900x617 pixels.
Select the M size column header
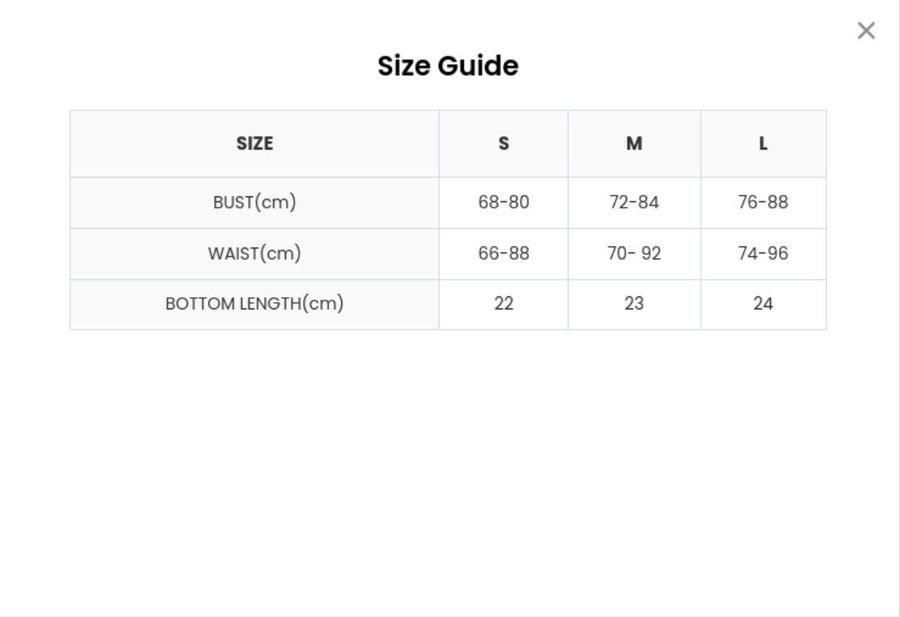click(x=634, y=144)
